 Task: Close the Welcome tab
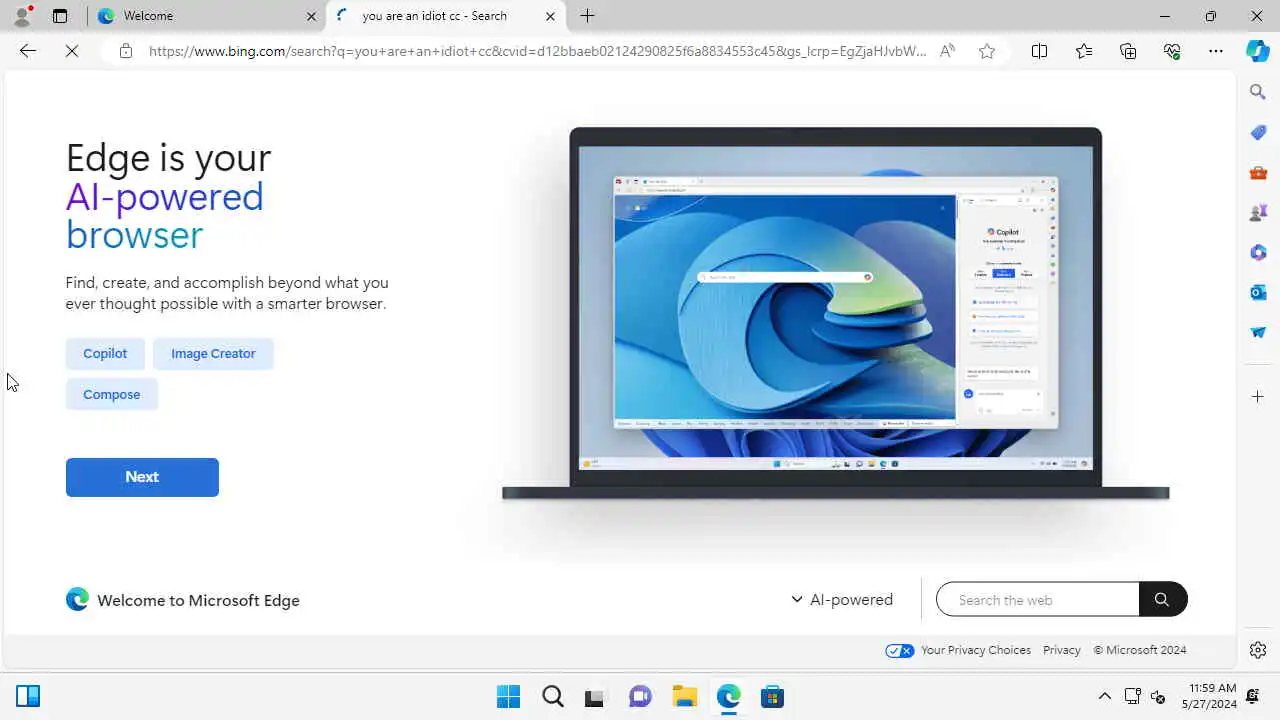pyautogui.click(x=311, y=16)
